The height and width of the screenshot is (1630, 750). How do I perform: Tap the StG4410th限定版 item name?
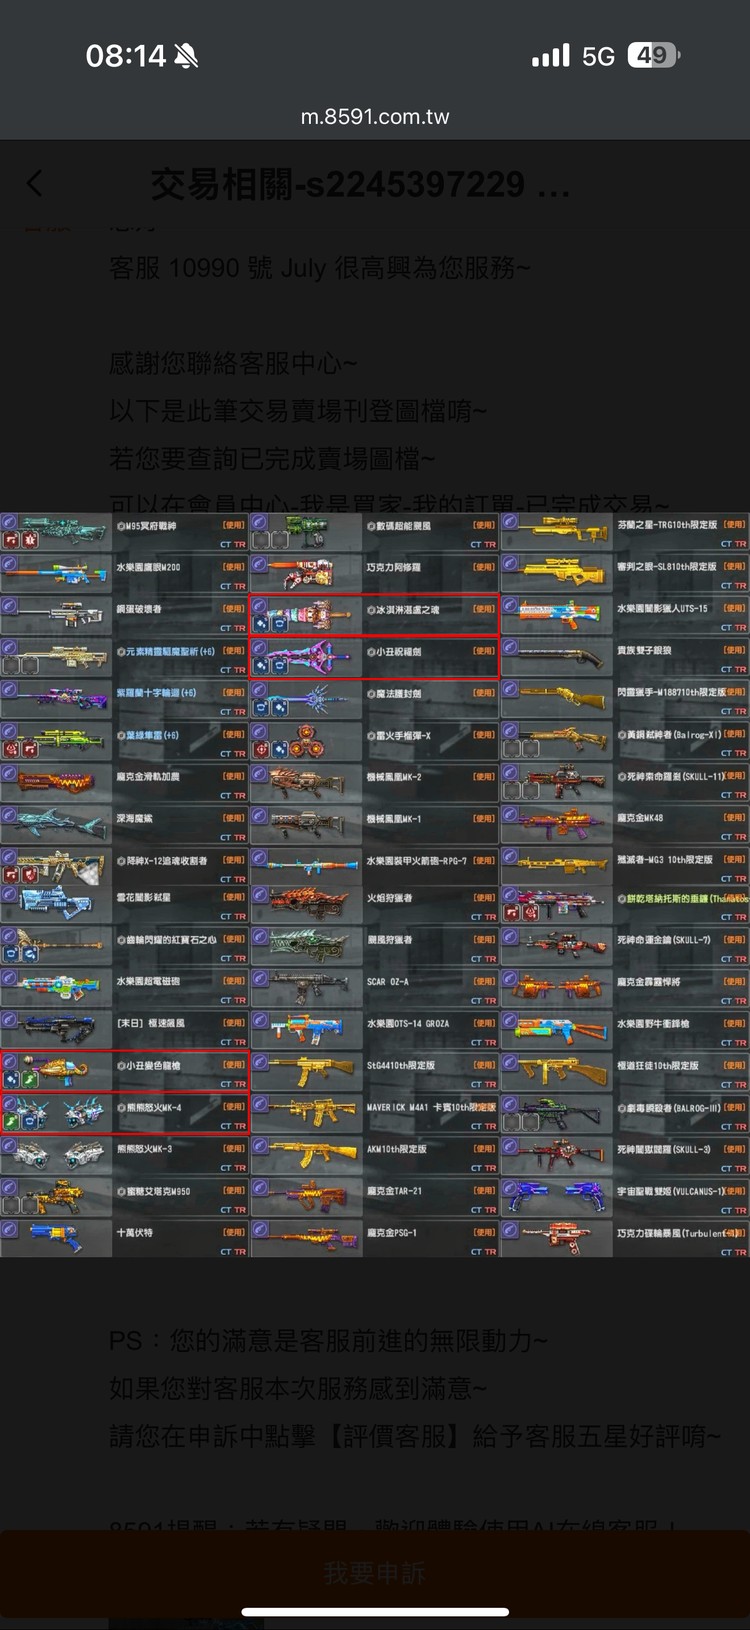(x=400, y=1066)
